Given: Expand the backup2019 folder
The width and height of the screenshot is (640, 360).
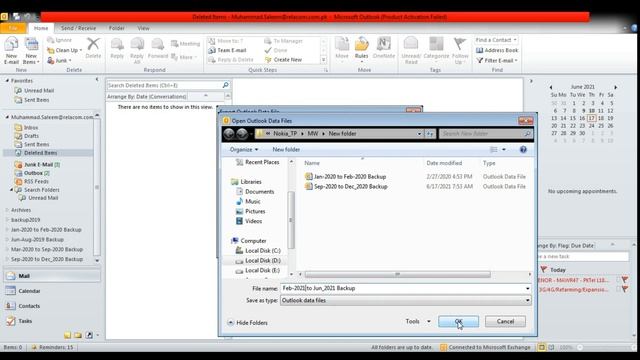Looking at the screenshot, I should point(7,220).
